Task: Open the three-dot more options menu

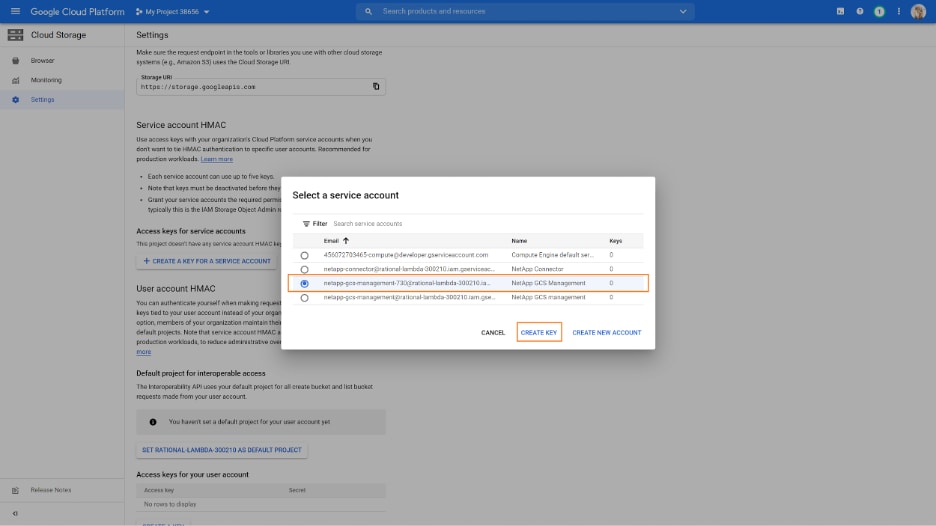Action: 898,11
